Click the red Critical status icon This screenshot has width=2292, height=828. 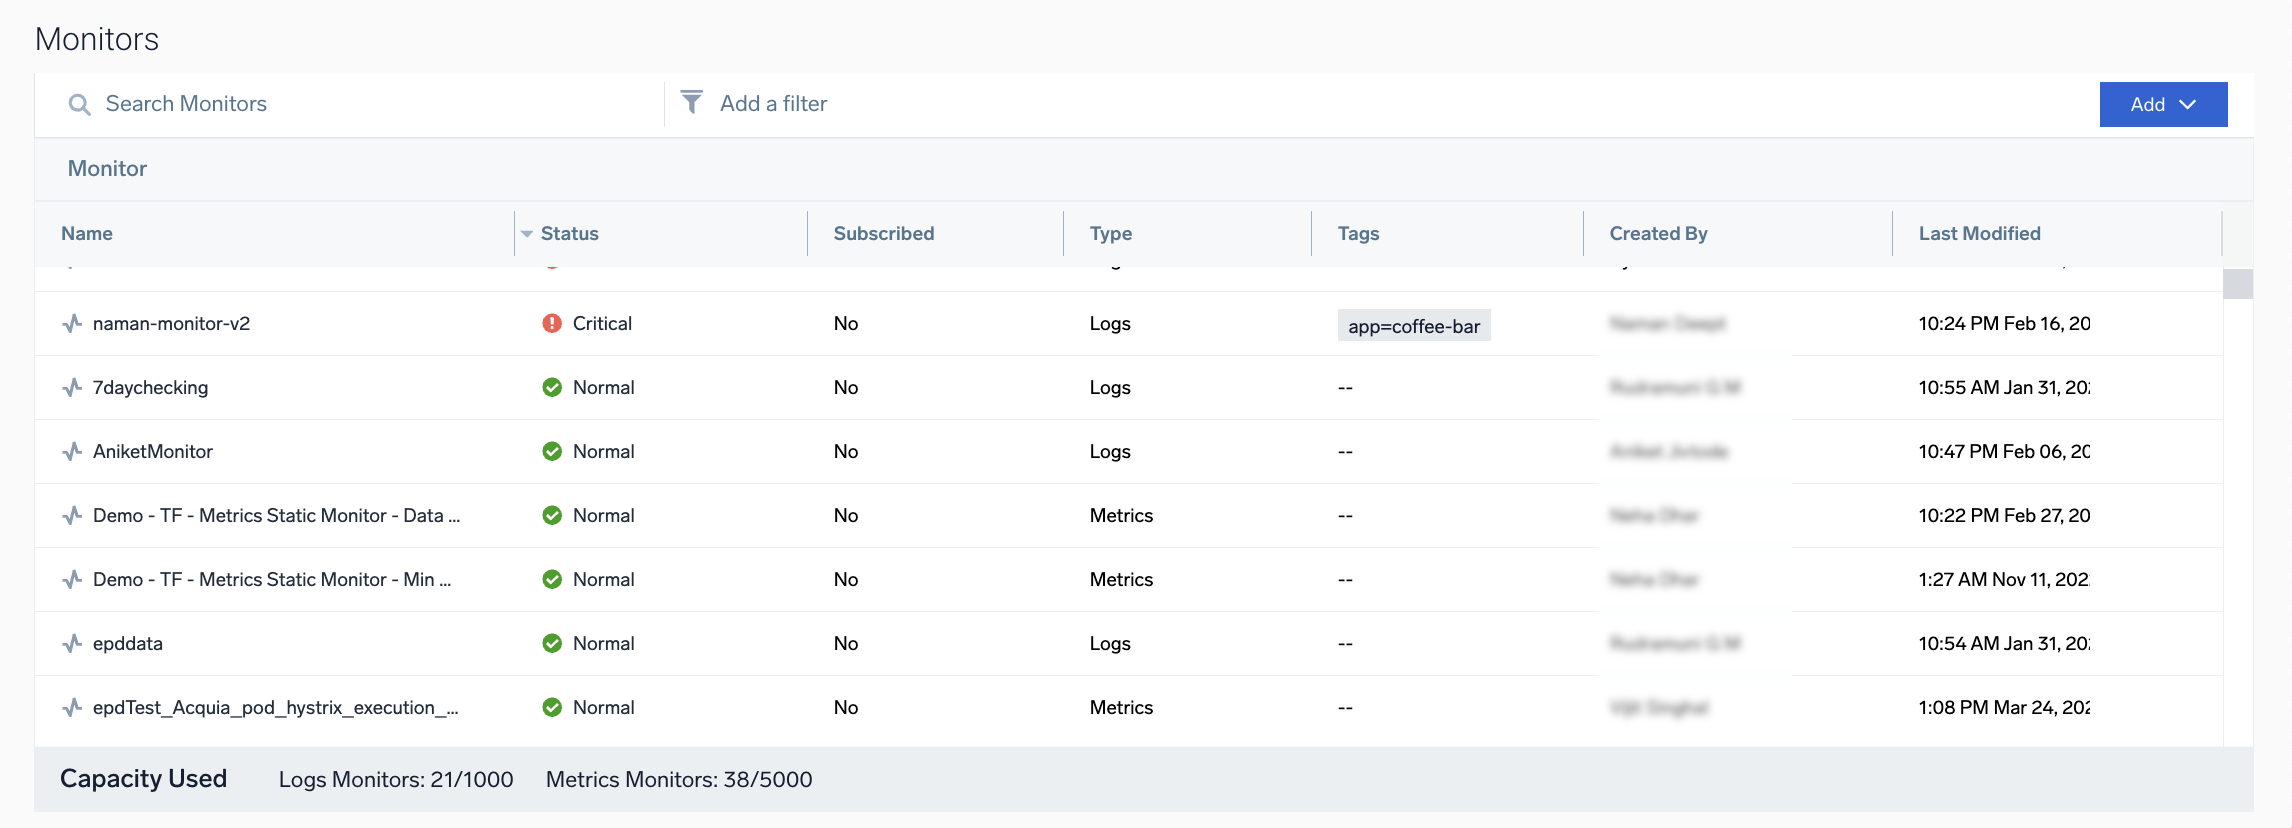click(x=552, y=323)
